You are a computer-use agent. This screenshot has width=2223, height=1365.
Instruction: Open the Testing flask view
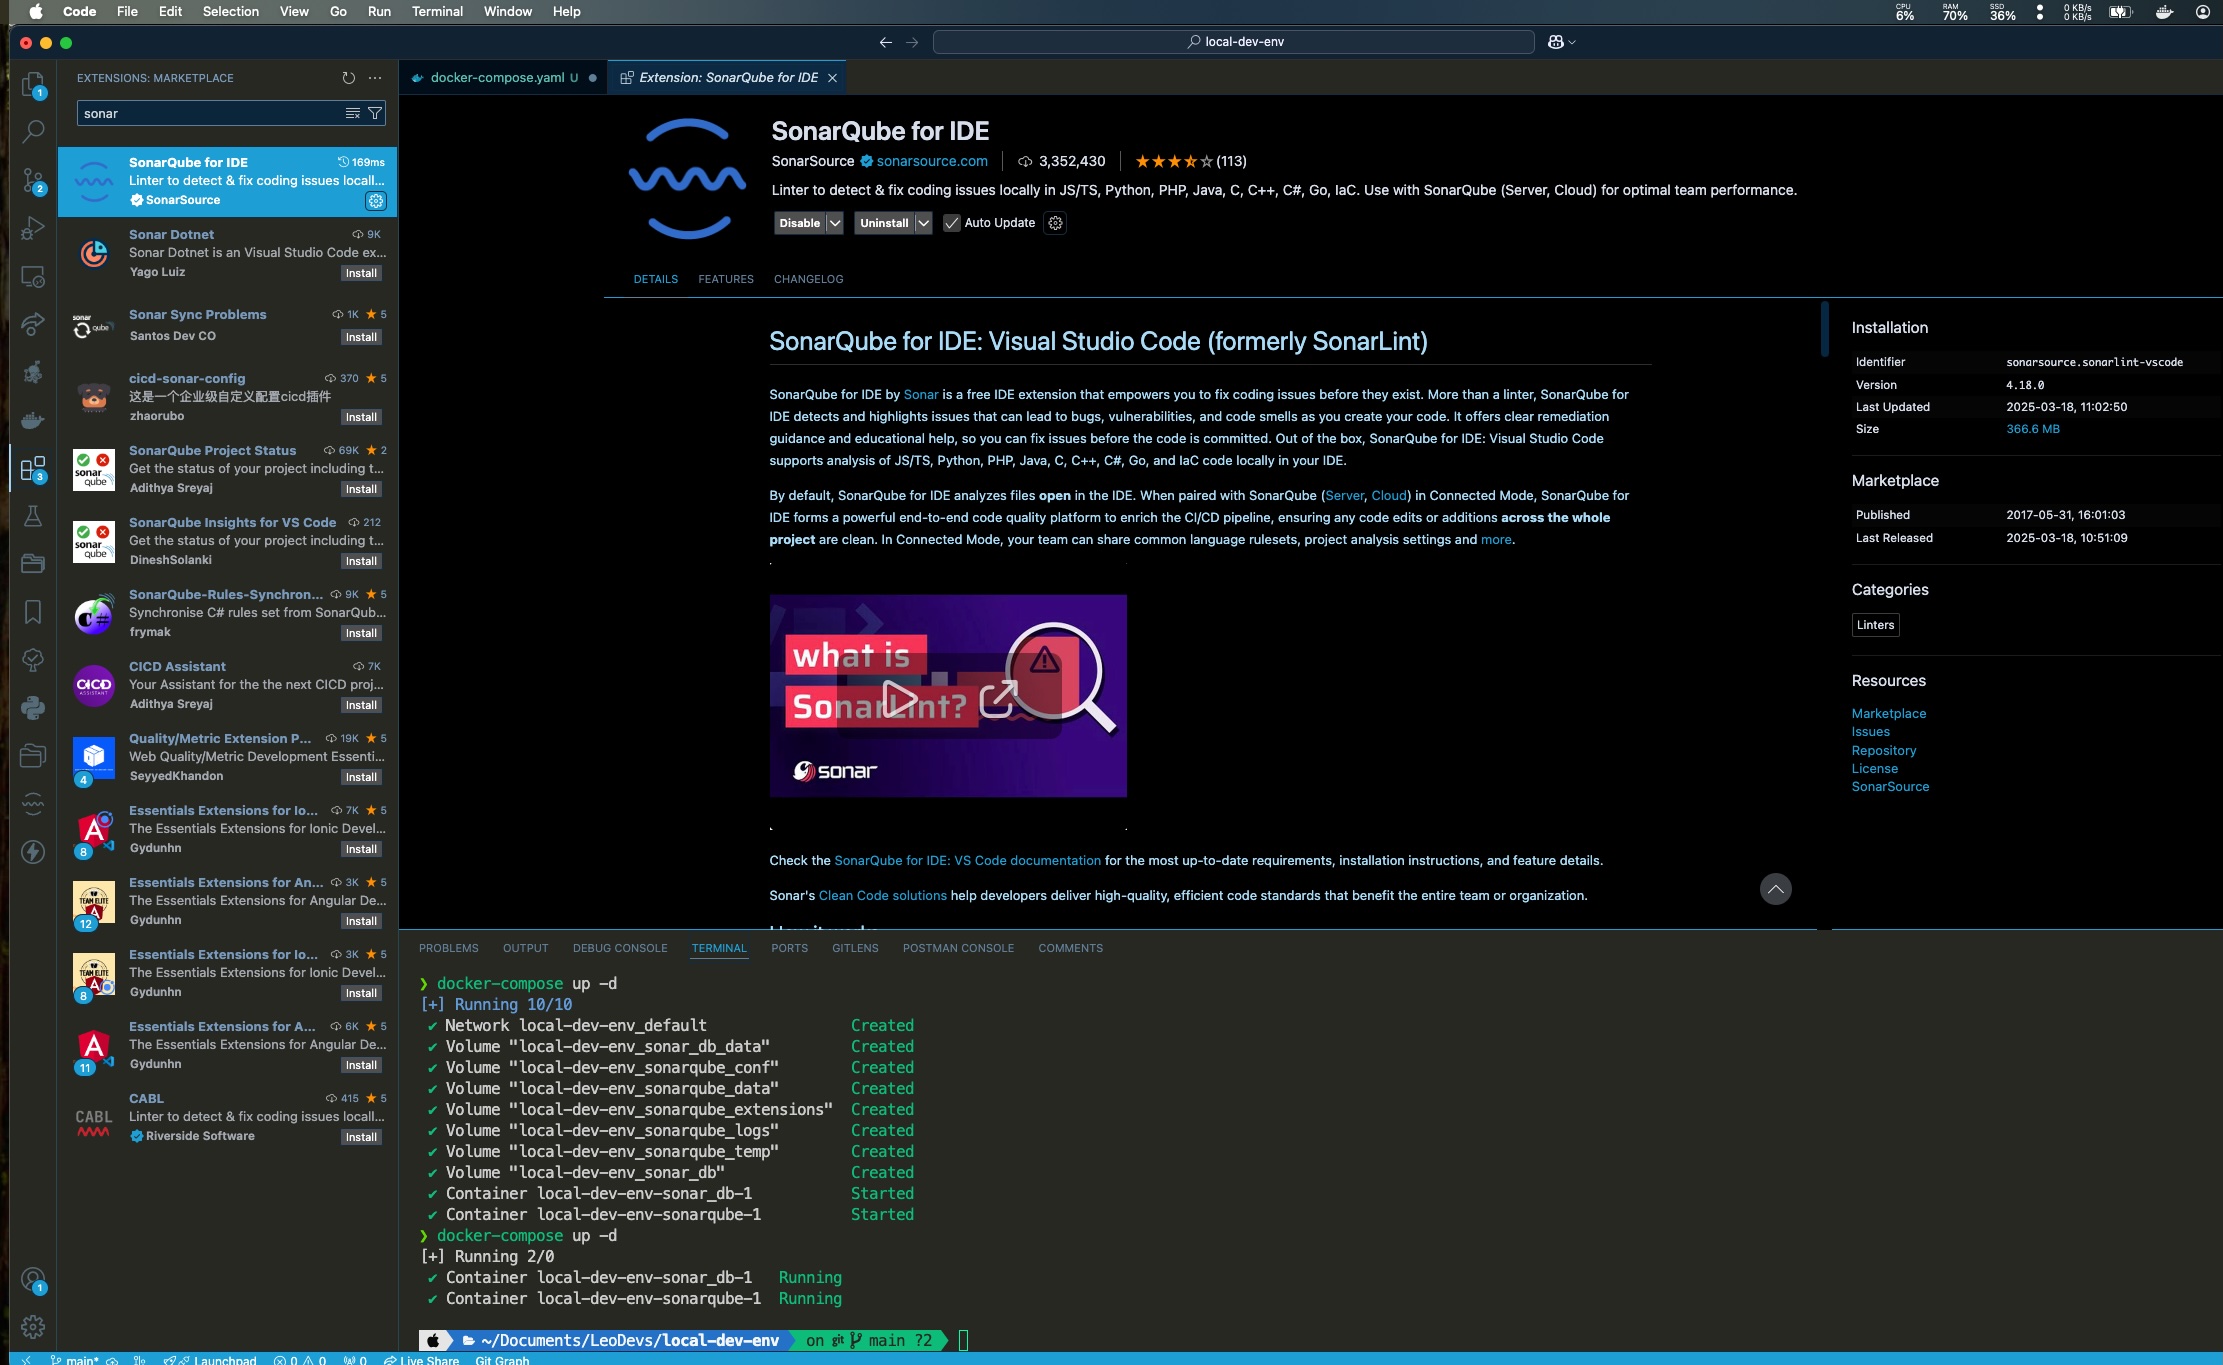(33, 516)
